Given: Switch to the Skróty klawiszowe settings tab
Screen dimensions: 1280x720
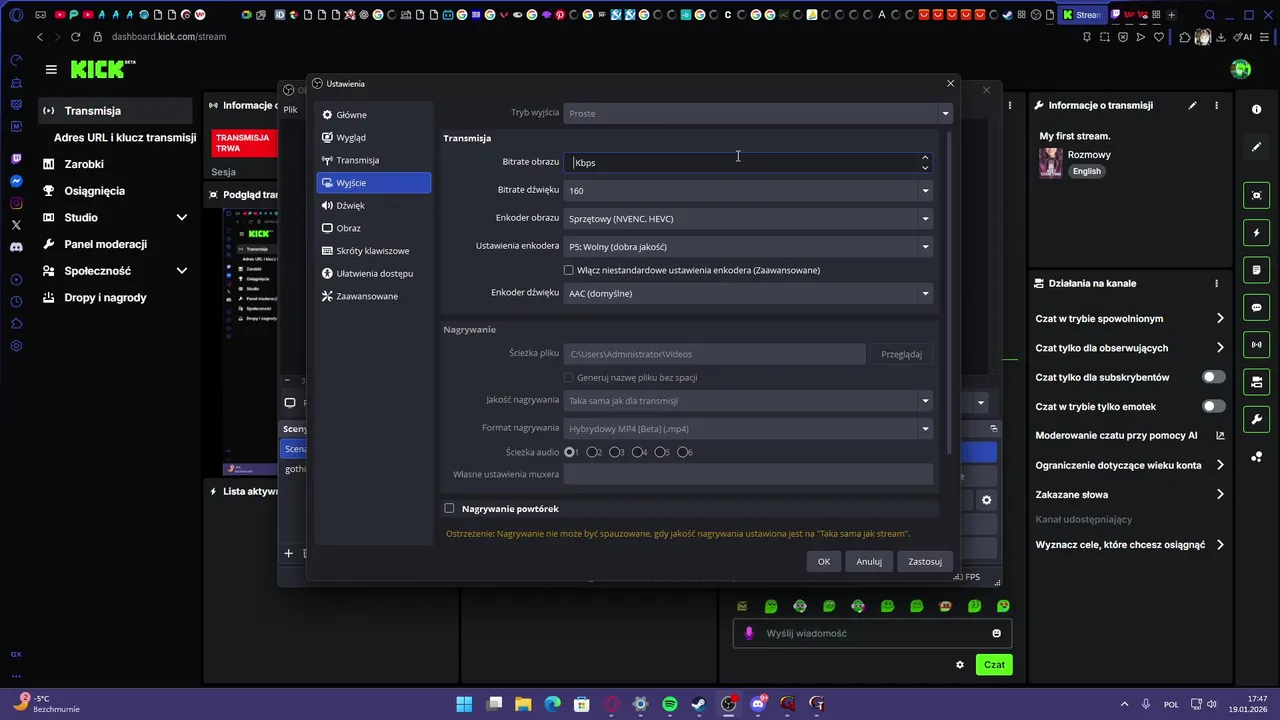Looking at the screenshot, I should point(374,250).
